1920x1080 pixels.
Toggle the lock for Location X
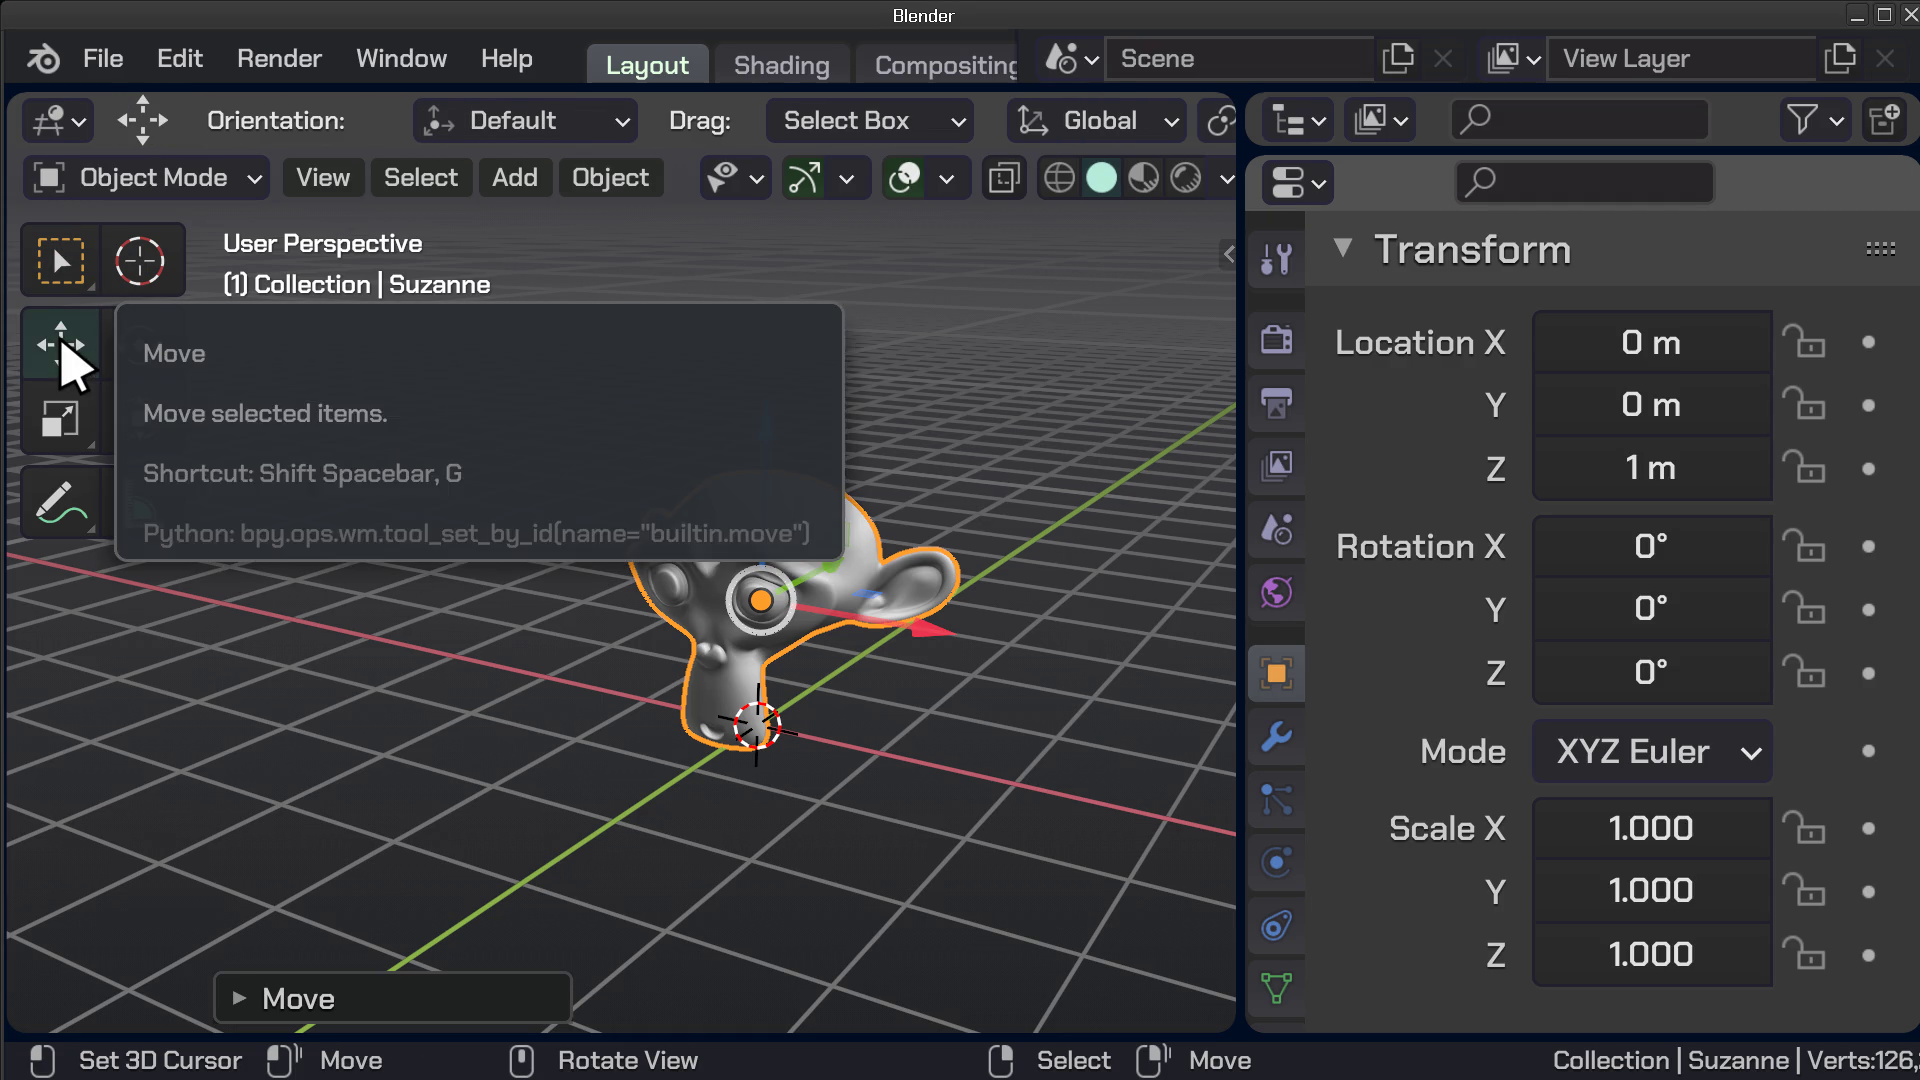[x=1804, y=342]
